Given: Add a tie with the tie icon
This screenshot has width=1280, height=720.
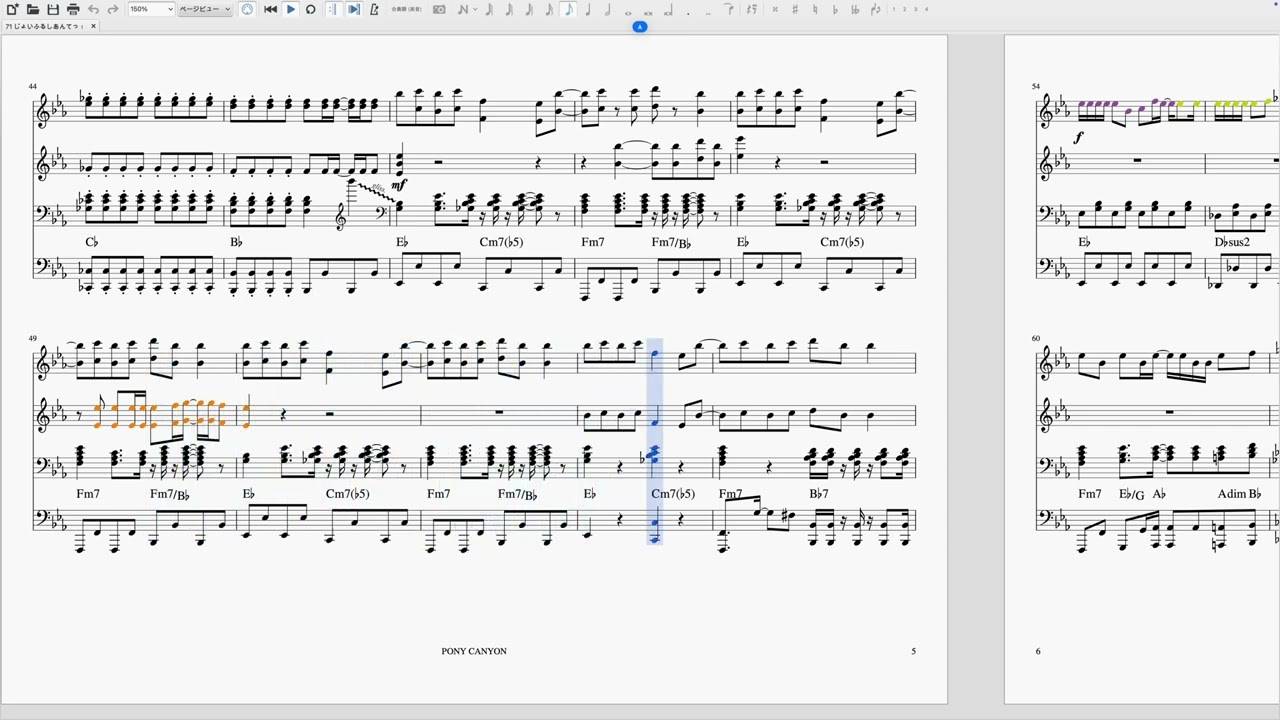Looking at the screenshot, I should pos(729,9).
